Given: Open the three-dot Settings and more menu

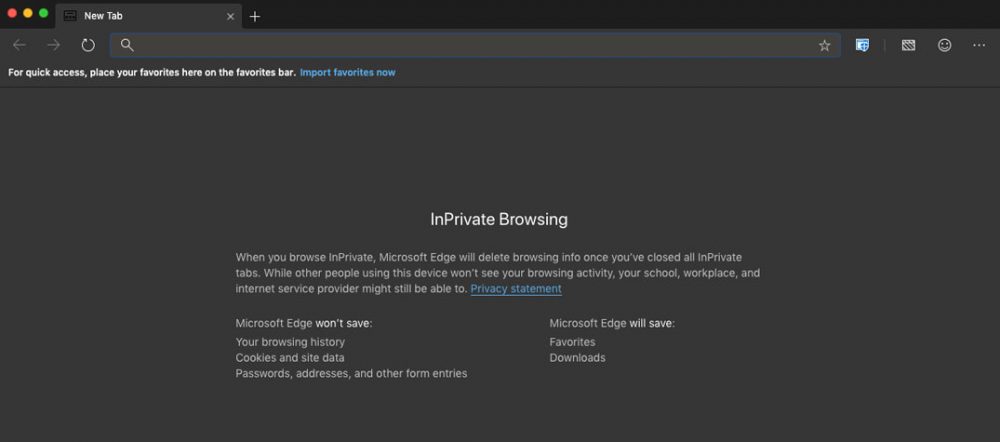Looking at the screenshot, I should (x=979, y=45).
